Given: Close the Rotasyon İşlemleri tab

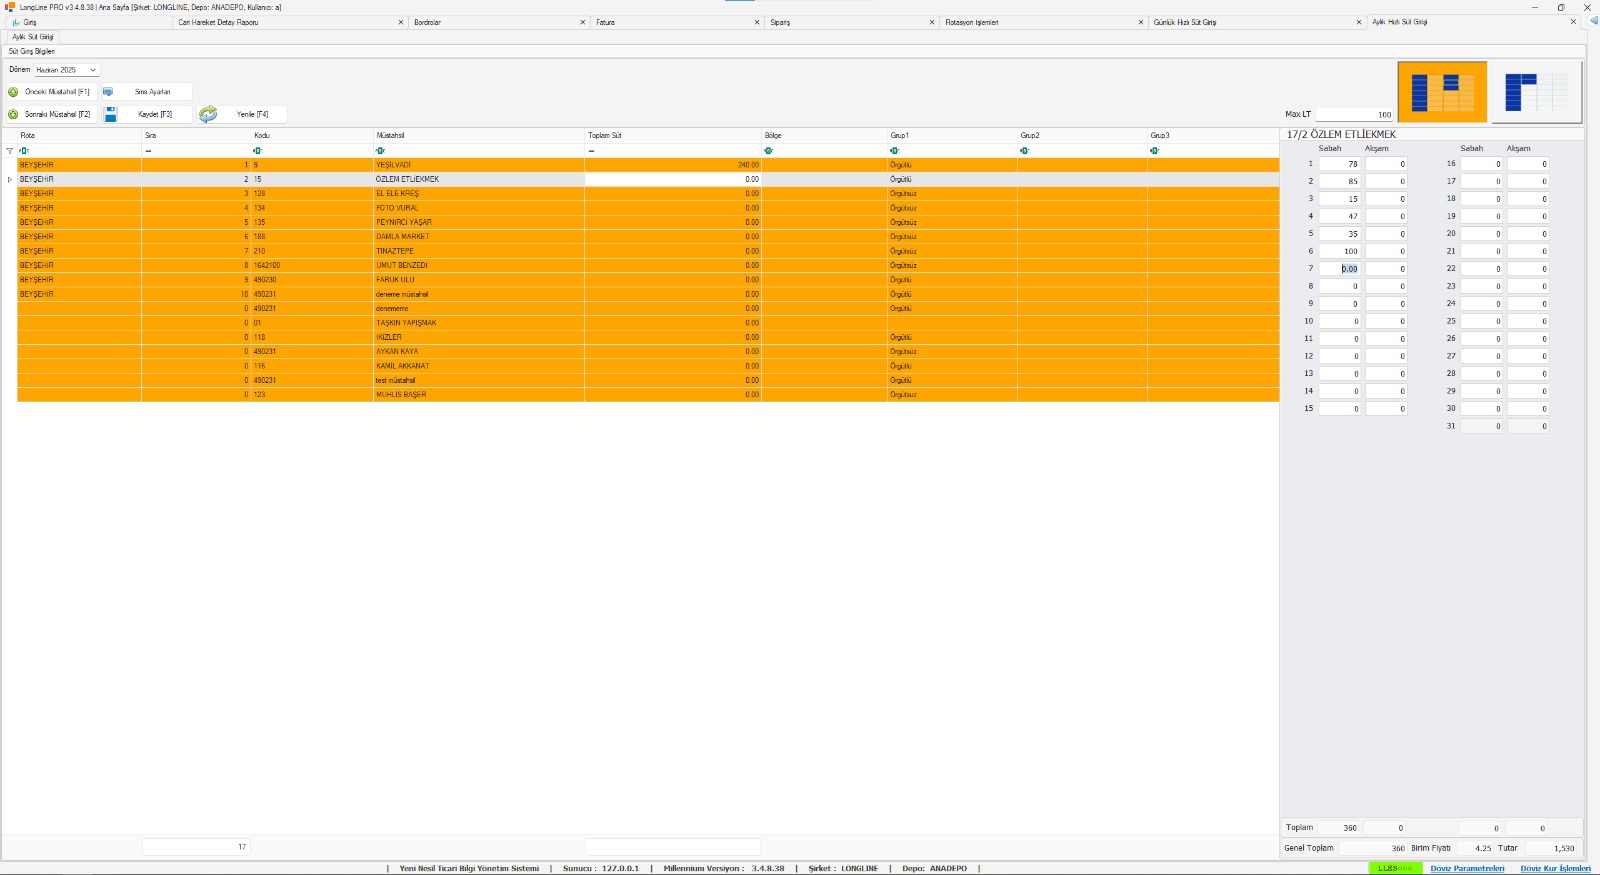Looking at the screenshot, I should pyautogui.click(x=1141, y=22).
